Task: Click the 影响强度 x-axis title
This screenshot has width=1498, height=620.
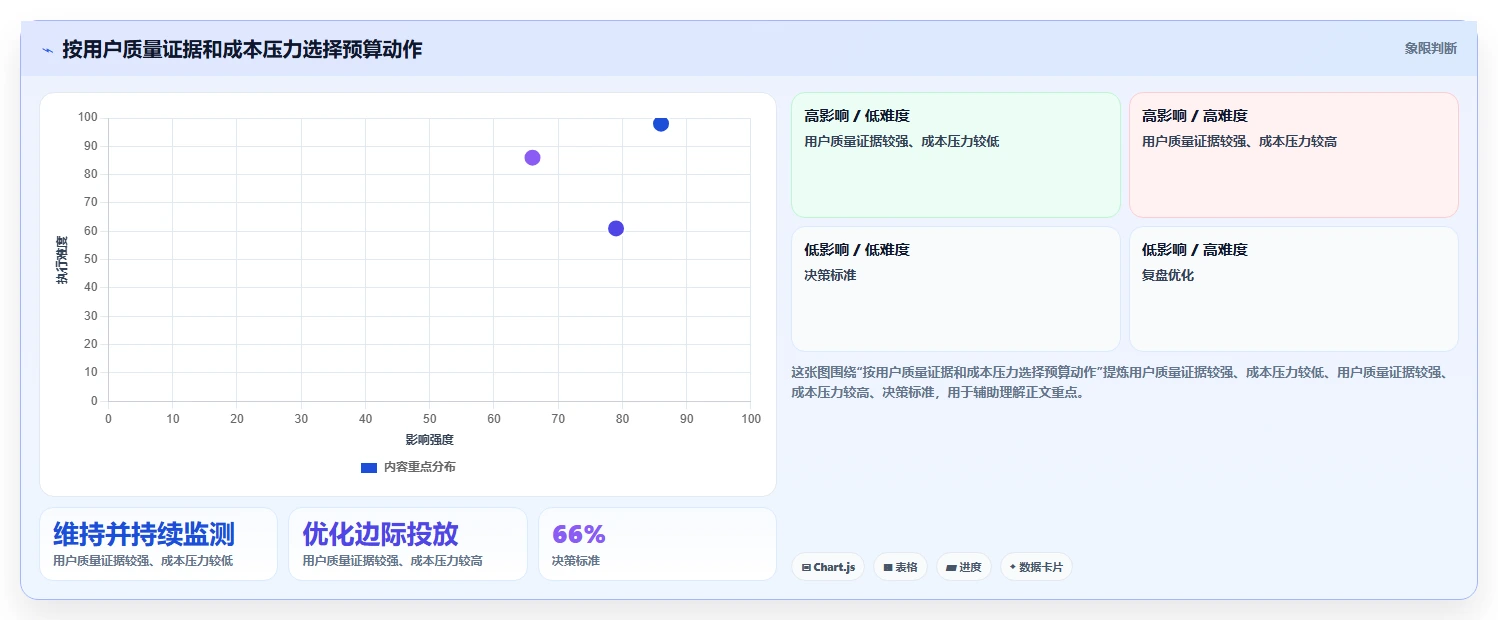Action: [x=429, y=440]
